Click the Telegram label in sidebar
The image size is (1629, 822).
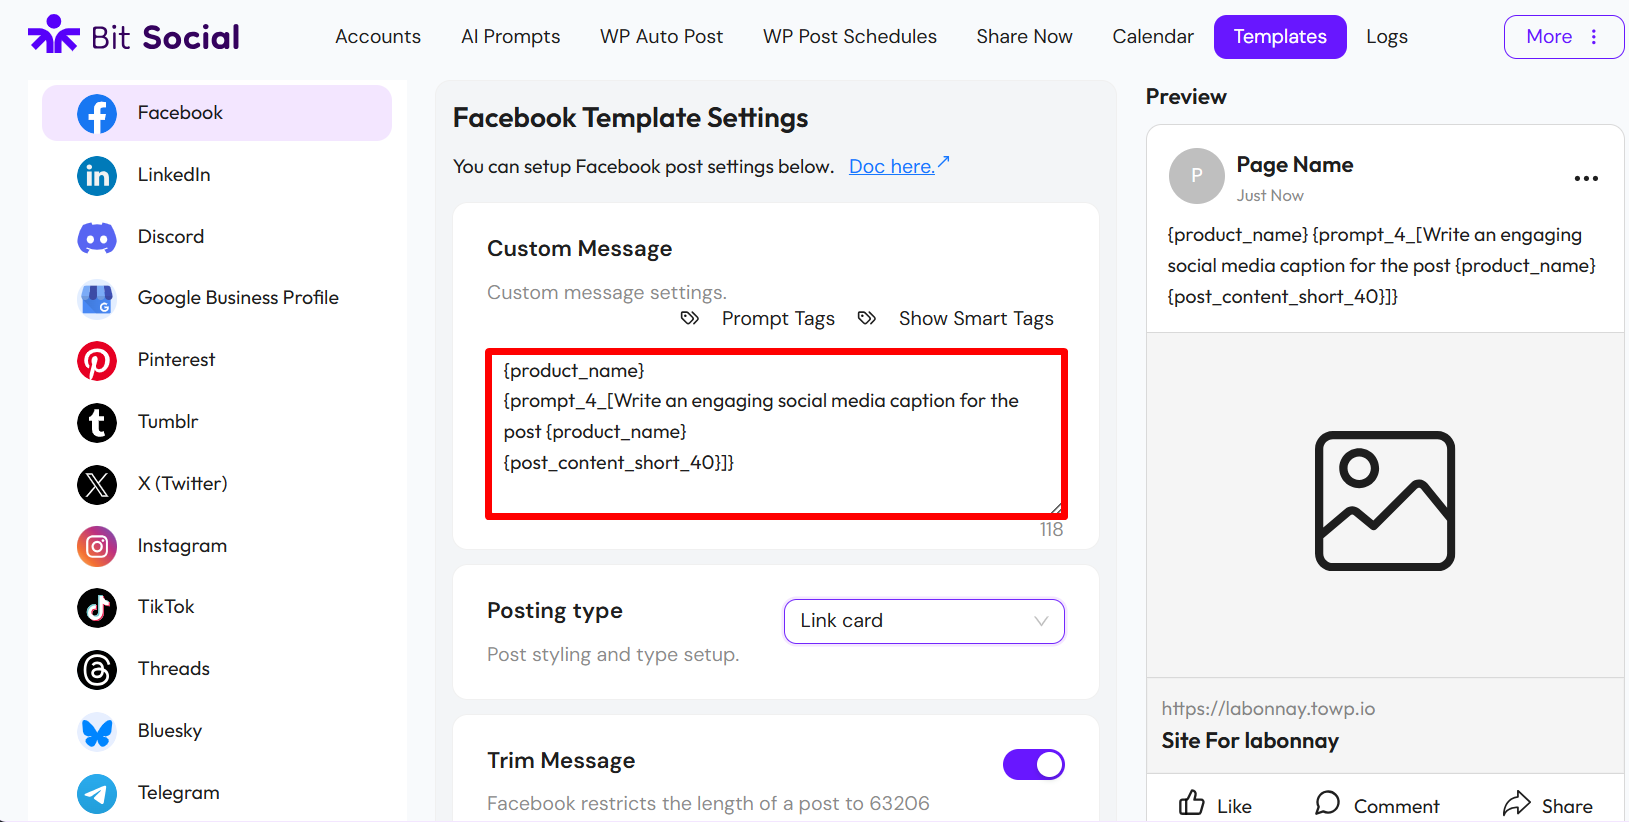click(179, 793)
